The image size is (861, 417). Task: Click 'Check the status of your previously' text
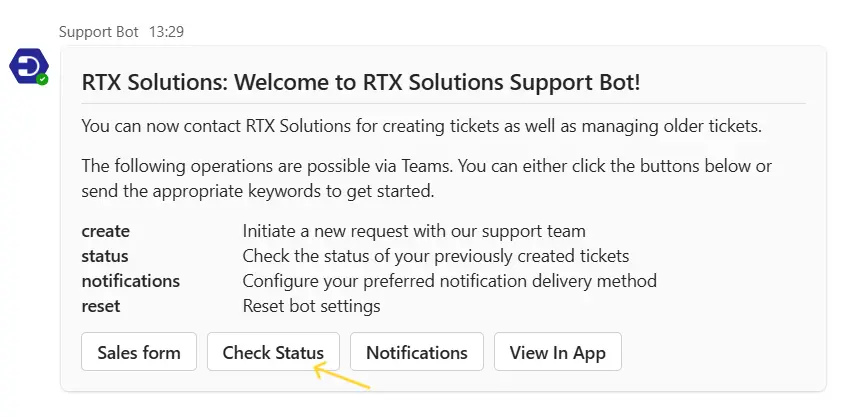pos(435,256)
